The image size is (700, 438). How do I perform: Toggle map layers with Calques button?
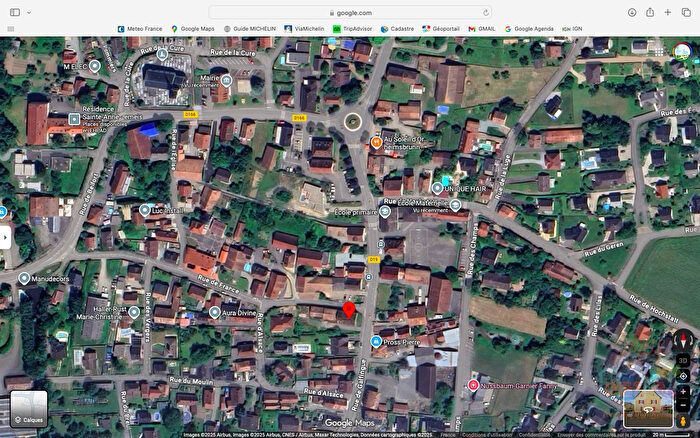point(28,409)
